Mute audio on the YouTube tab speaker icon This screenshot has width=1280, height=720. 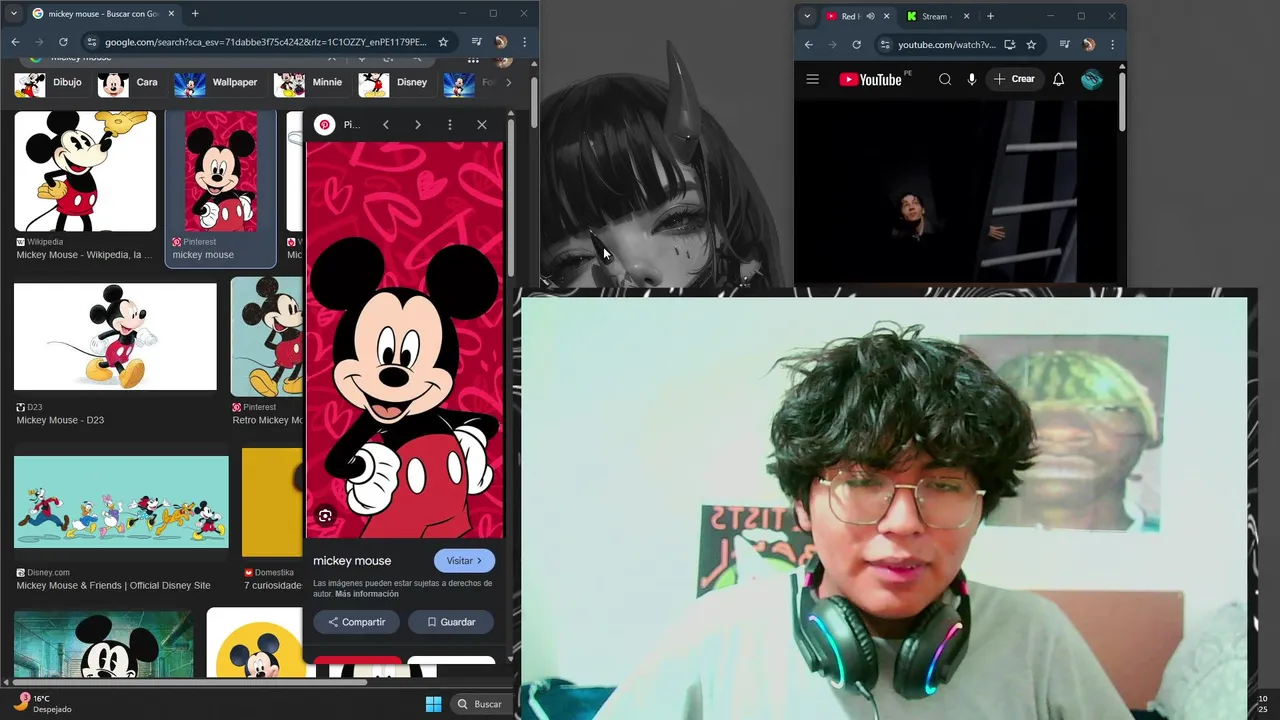870,16
